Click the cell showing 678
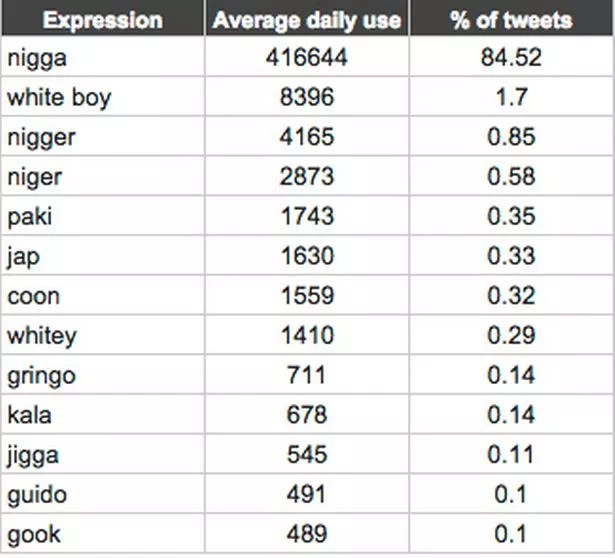615x558 pixels. 307,414
